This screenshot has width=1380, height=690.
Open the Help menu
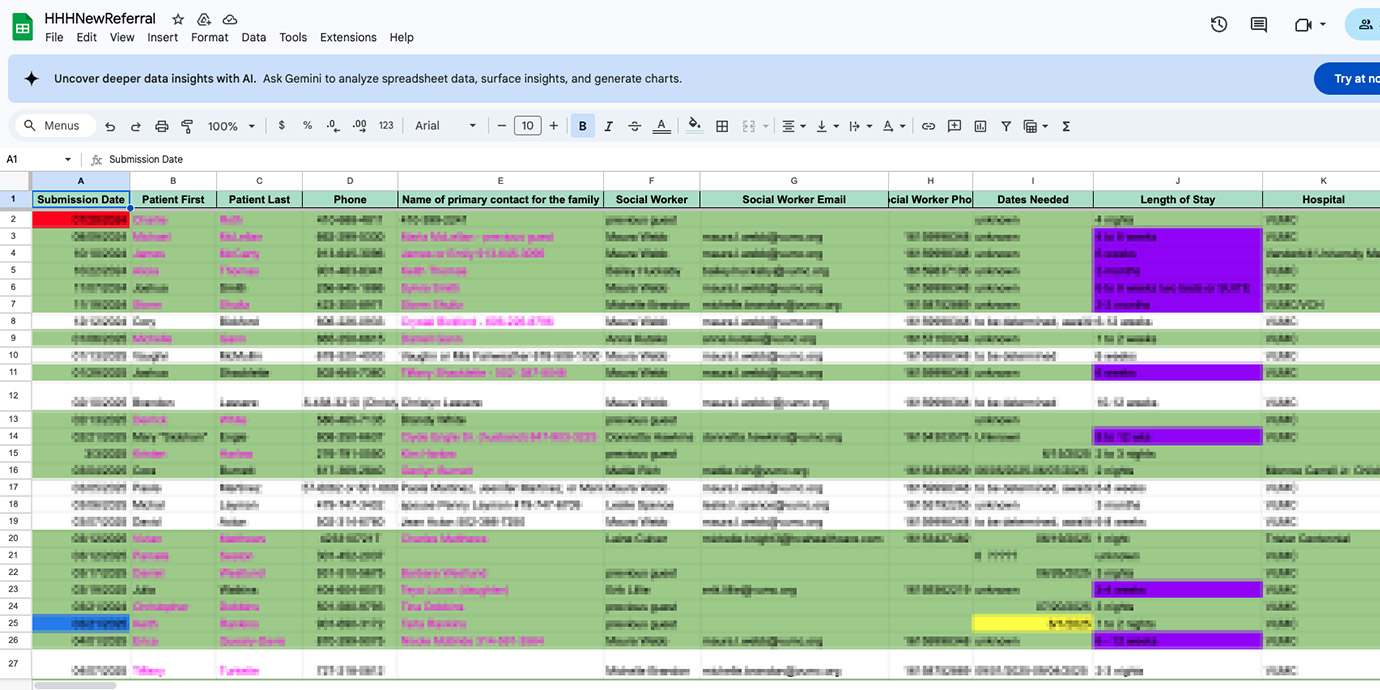click(x=401, y=37)
